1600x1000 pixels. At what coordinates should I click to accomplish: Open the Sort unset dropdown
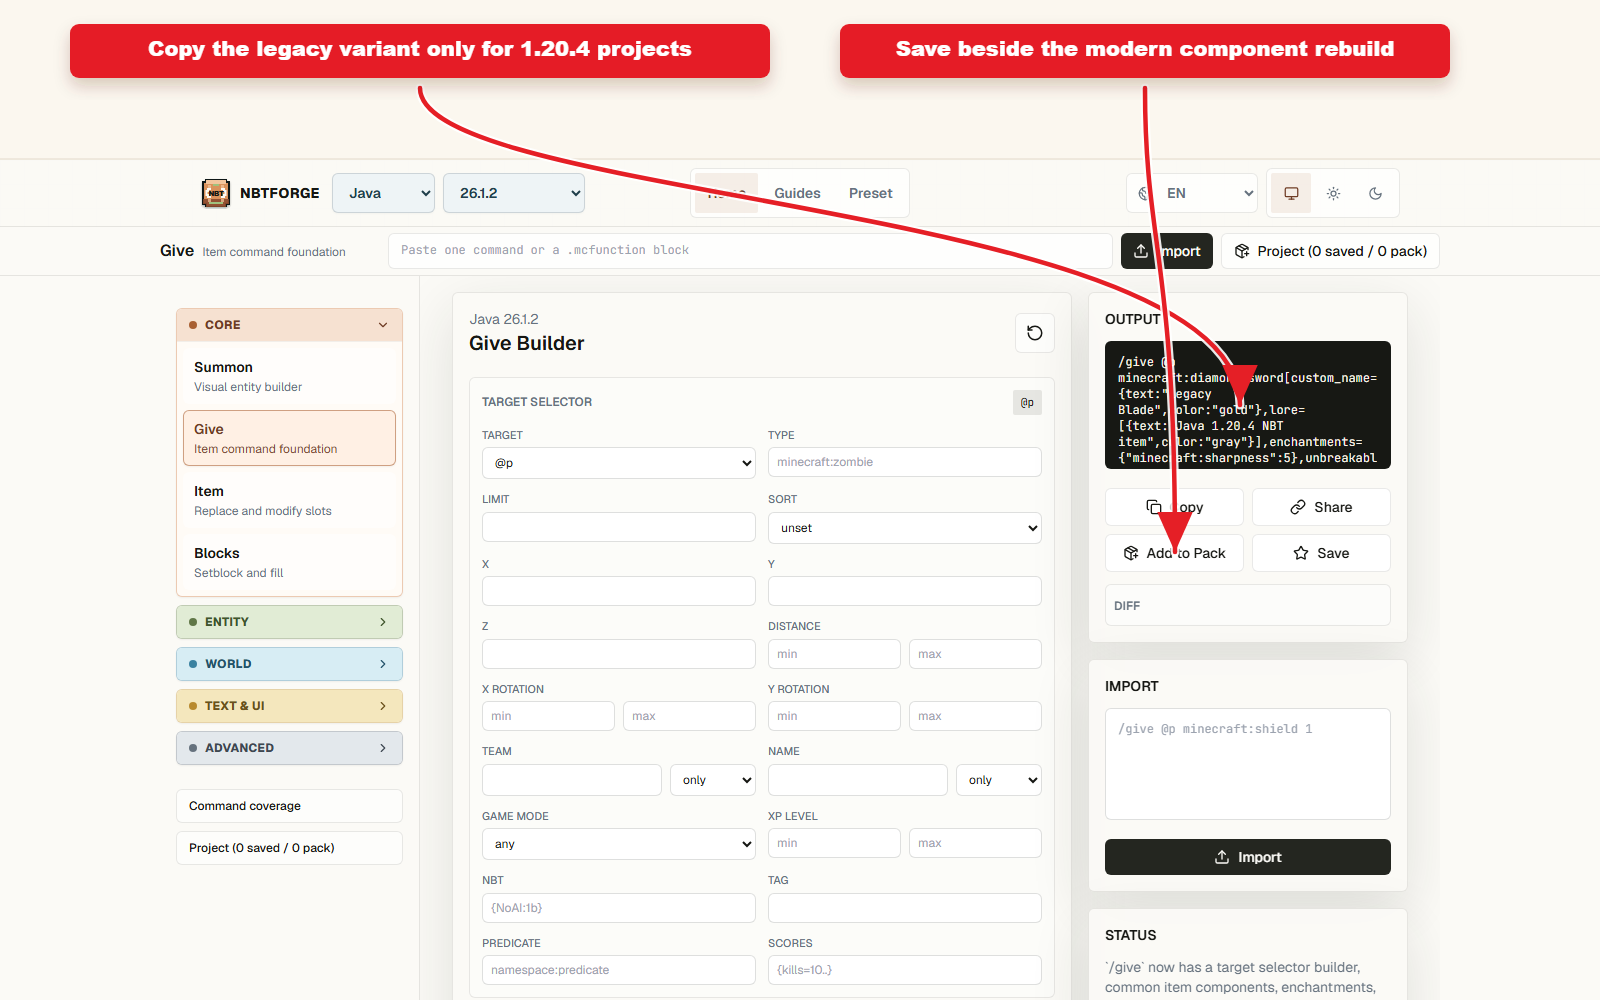(905, 528)
